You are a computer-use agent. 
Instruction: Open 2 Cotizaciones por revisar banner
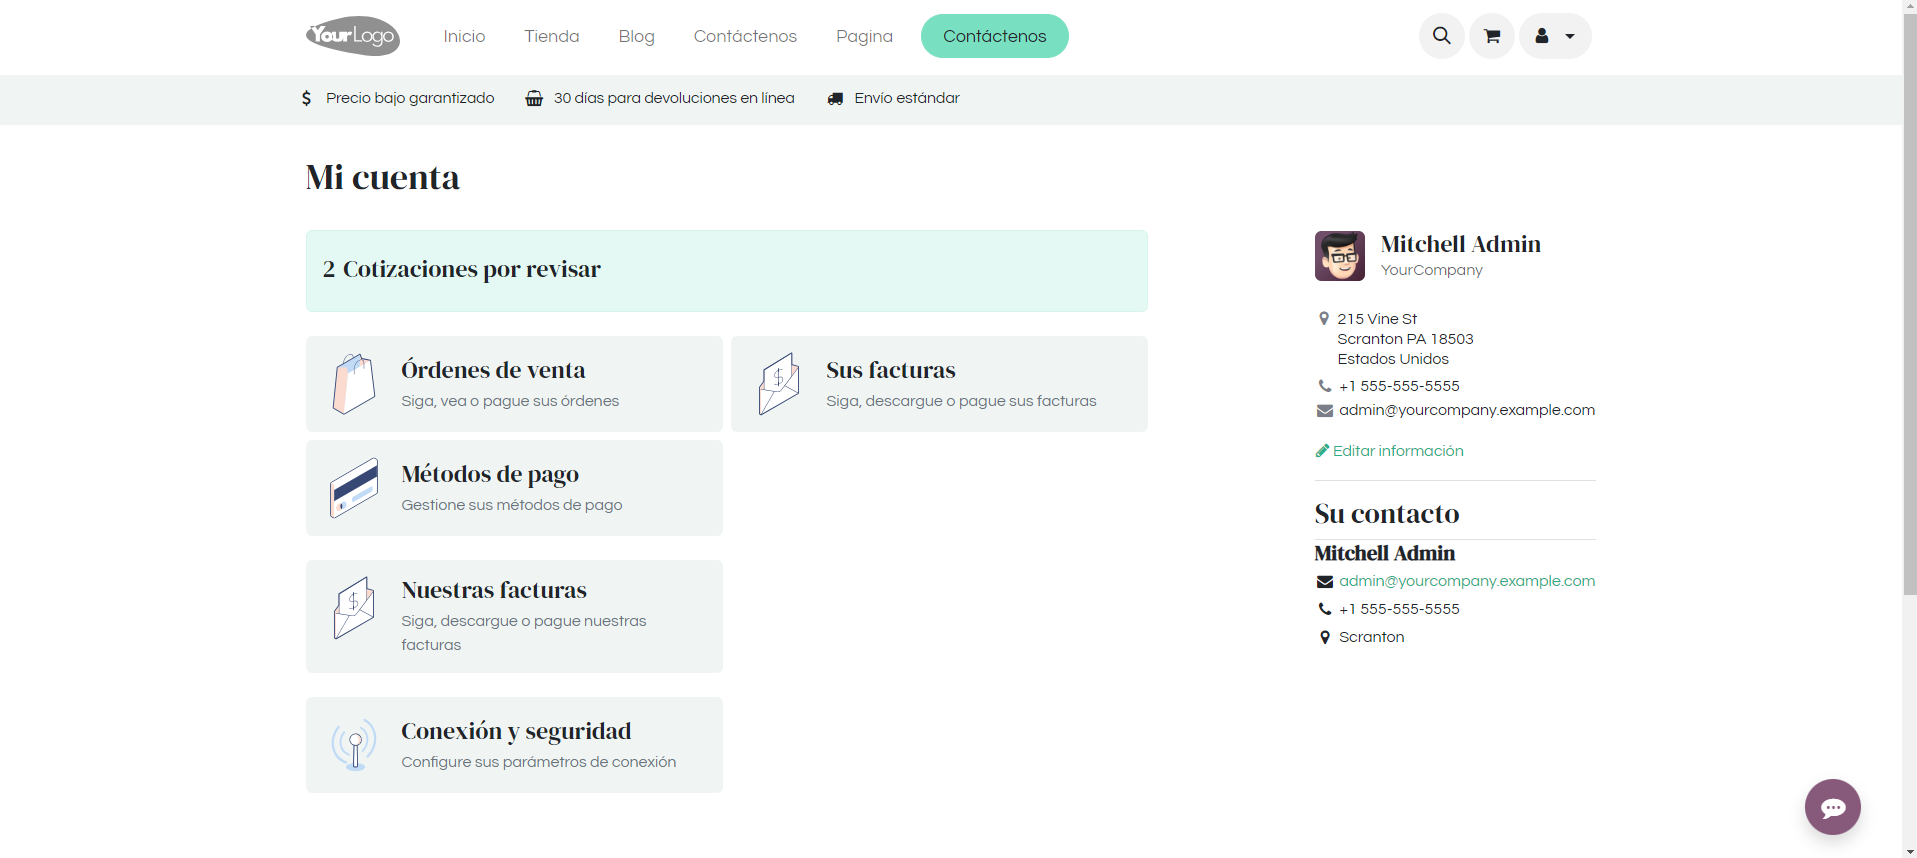click(x=726, y=270)
